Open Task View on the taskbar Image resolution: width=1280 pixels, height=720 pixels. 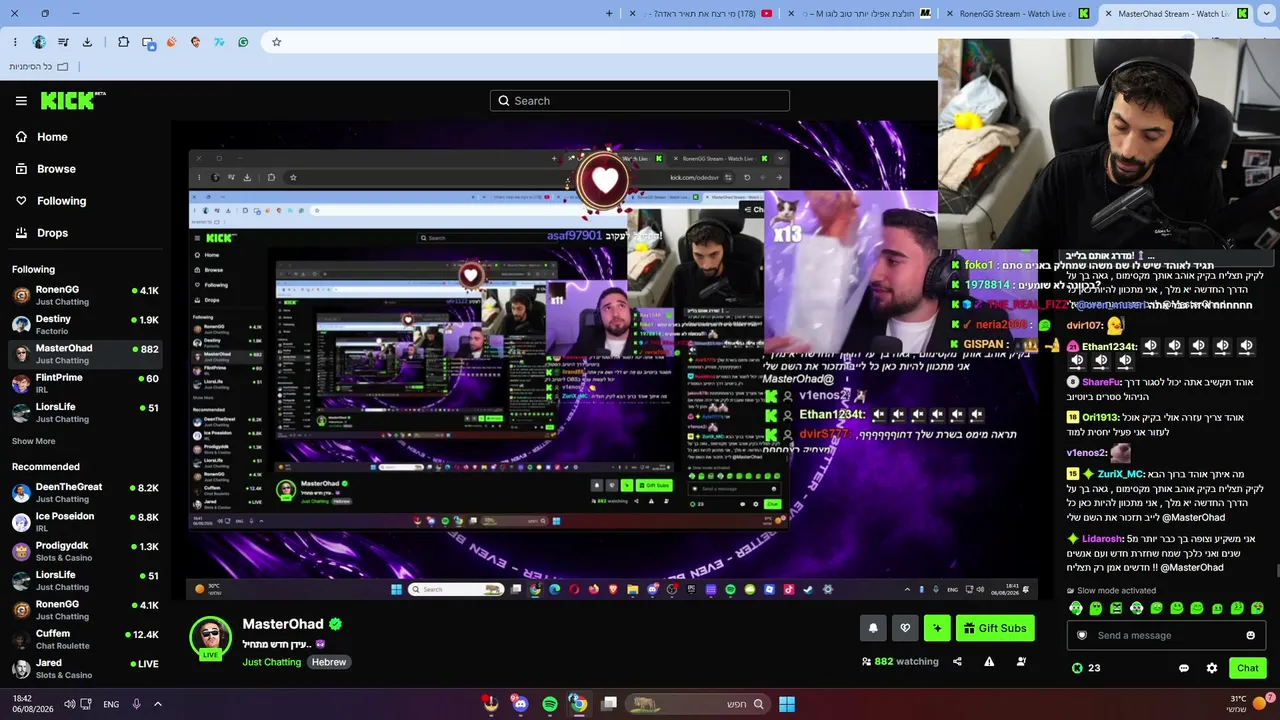pyautogui.click(x=609, y=704)
